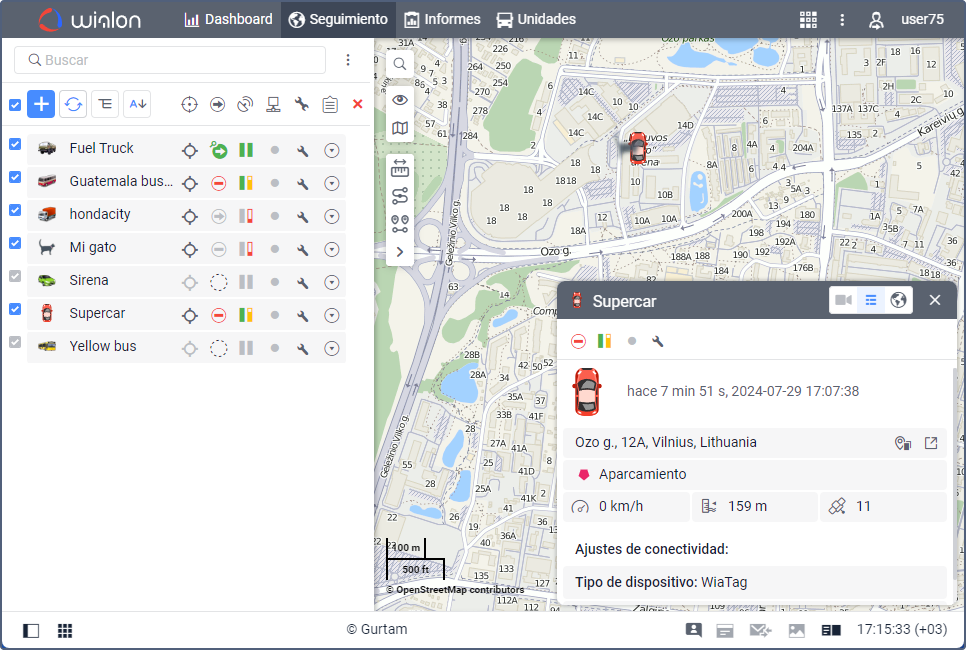966x650 pixels.
Task: Open the apps grid icon in header
Action: click(808, 20)
